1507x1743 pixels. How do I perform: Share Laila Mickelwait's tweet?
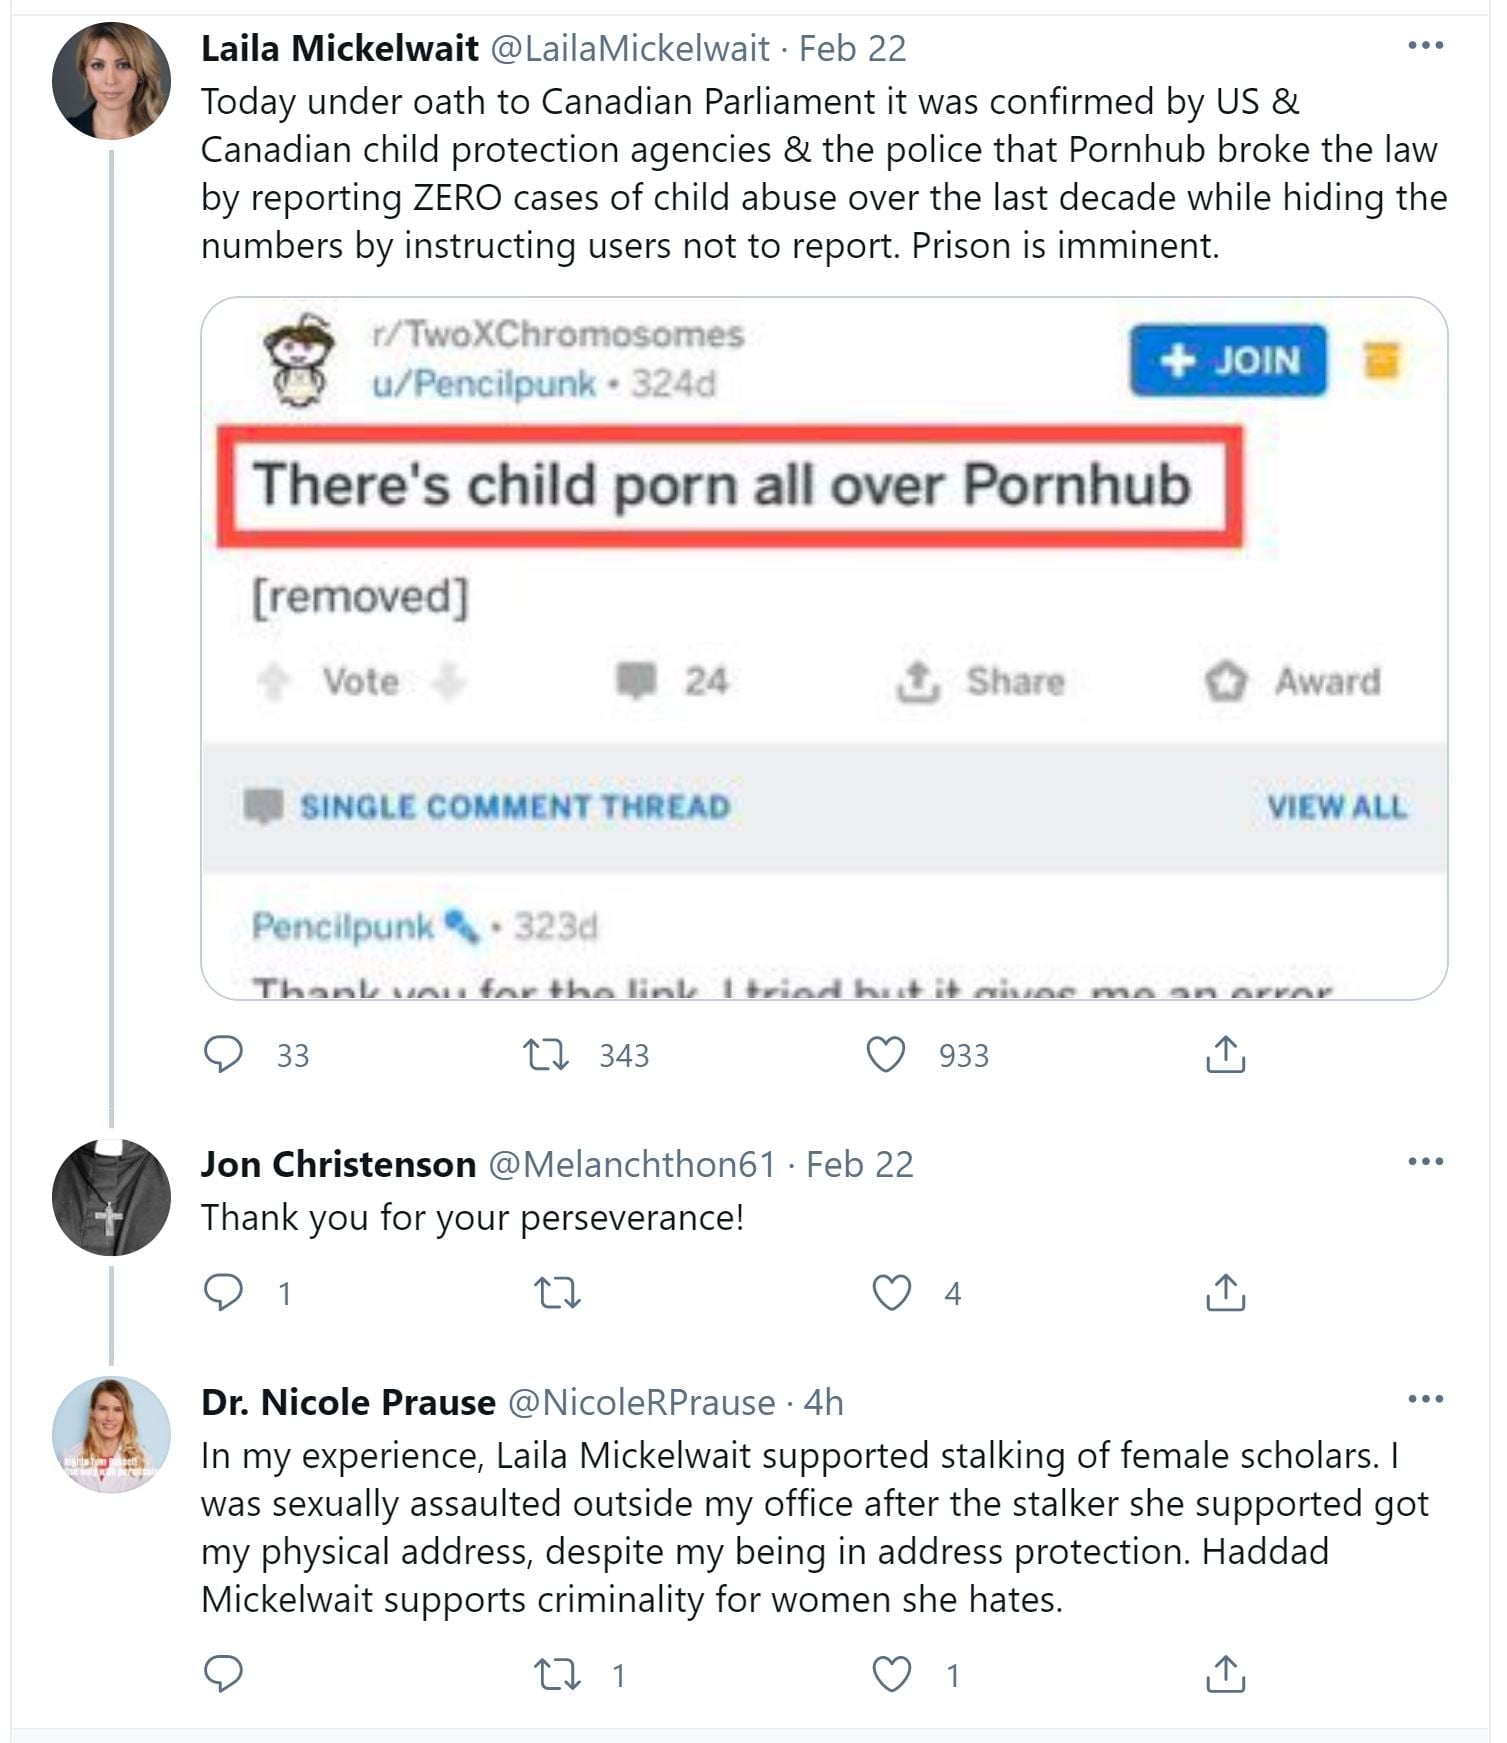coord(1225,1054)
